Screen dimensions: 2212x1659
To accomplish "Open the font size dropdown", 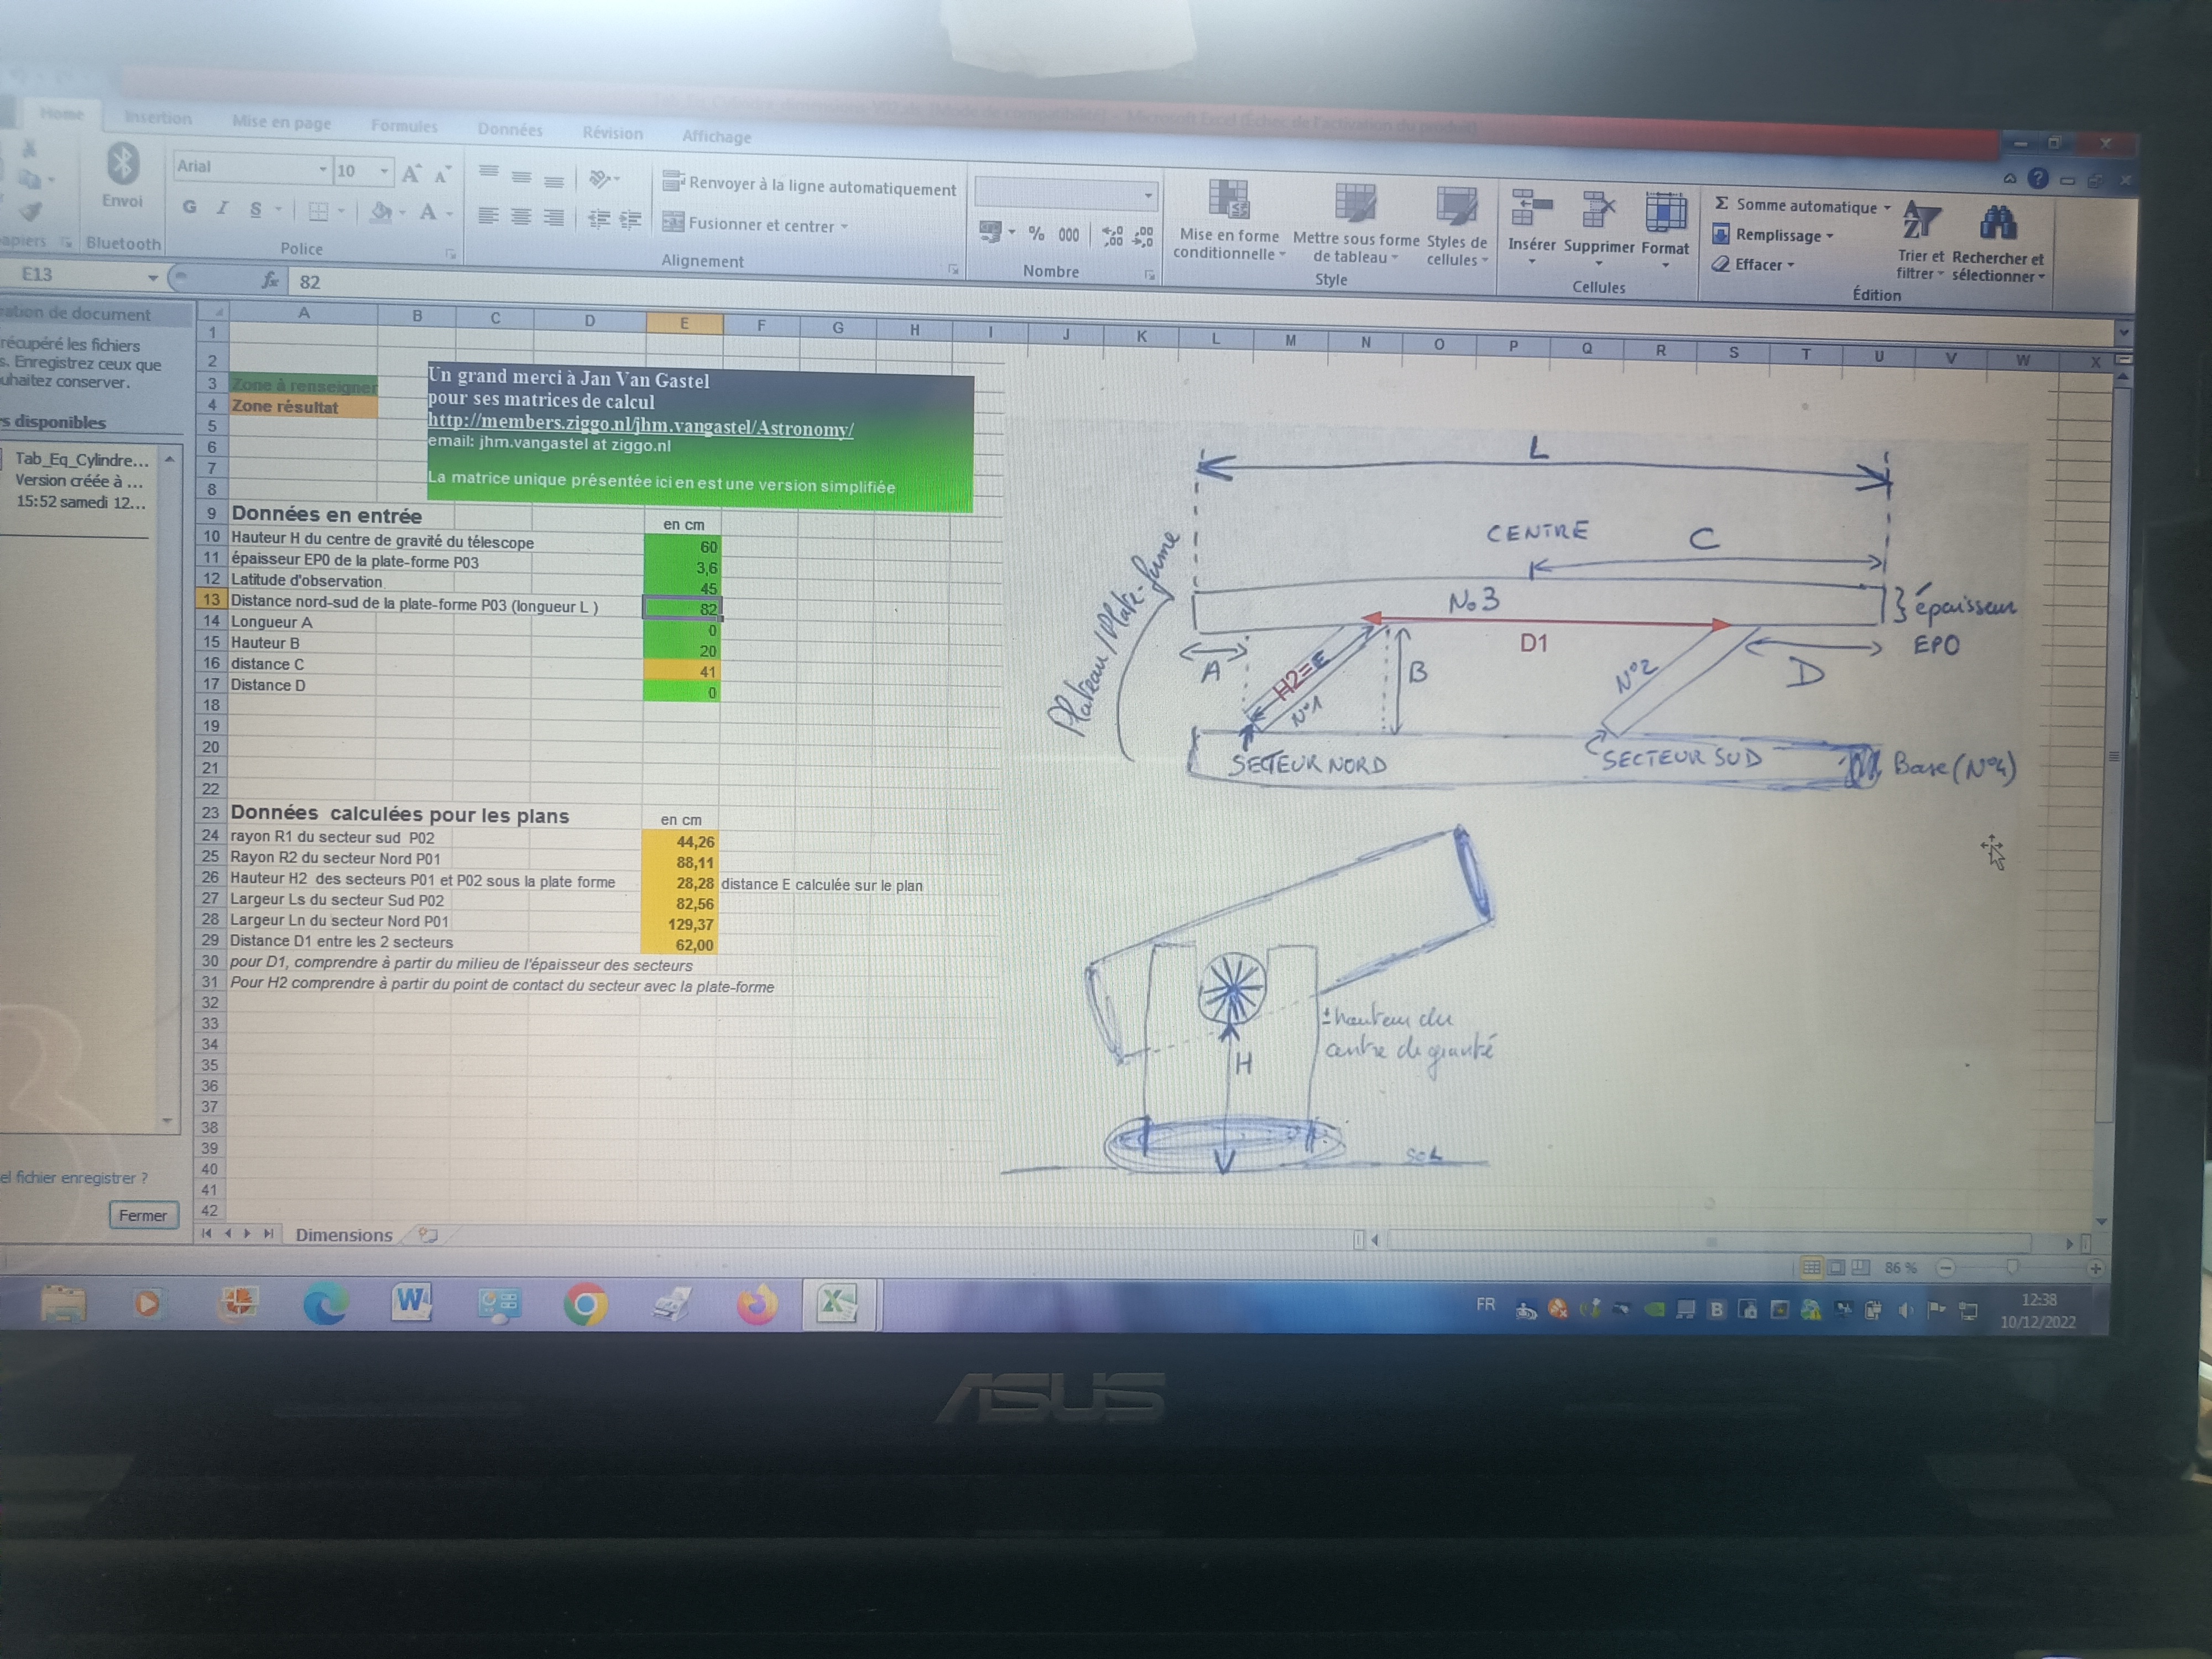I will click(384, 172).
